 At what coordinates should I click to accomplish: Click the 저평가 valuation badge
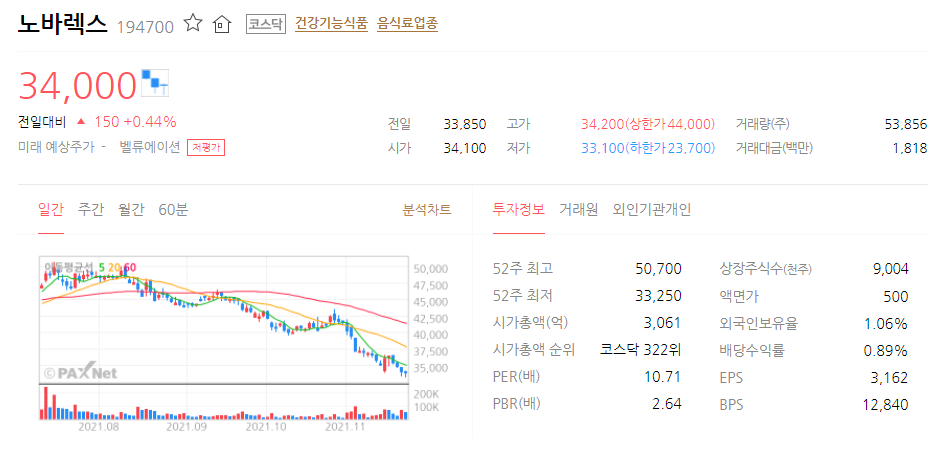206,148
